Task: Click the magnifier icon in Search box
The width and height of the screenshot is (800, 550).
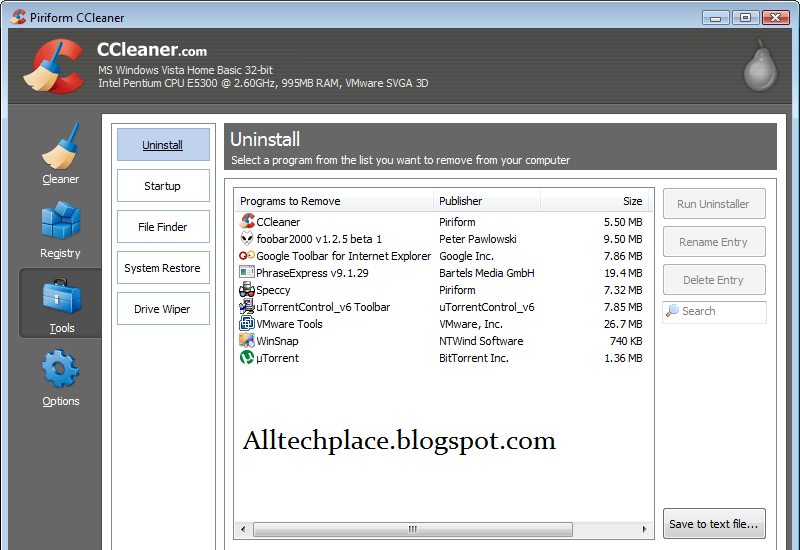Action: [673, 310]
